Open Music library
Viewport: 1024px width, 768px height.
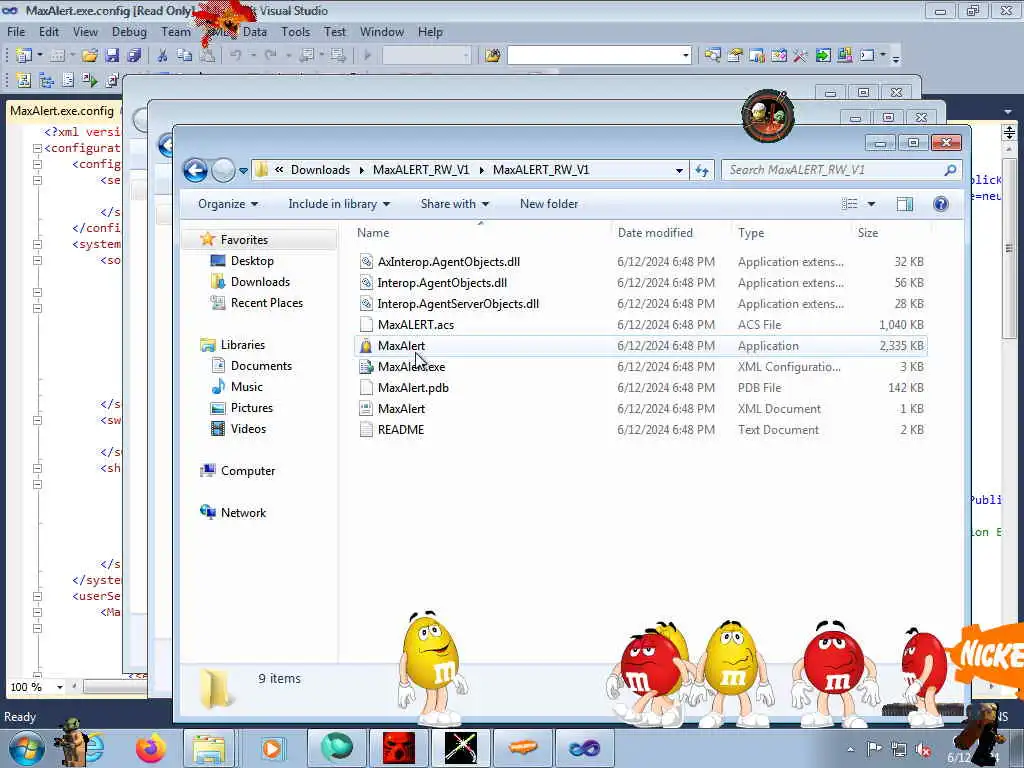[x=246, y=387]
